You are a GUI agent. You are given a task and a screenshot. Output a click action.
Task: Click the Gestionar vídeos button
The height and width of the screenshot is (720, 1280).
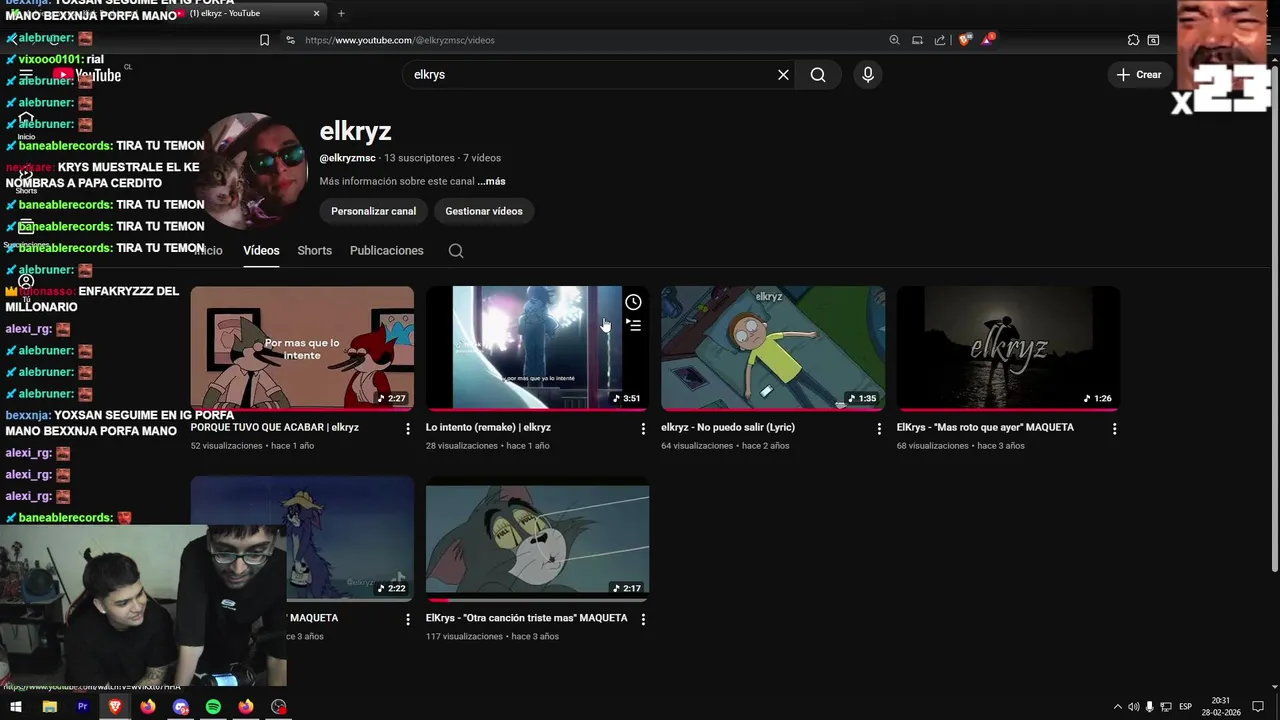(484, 211)
